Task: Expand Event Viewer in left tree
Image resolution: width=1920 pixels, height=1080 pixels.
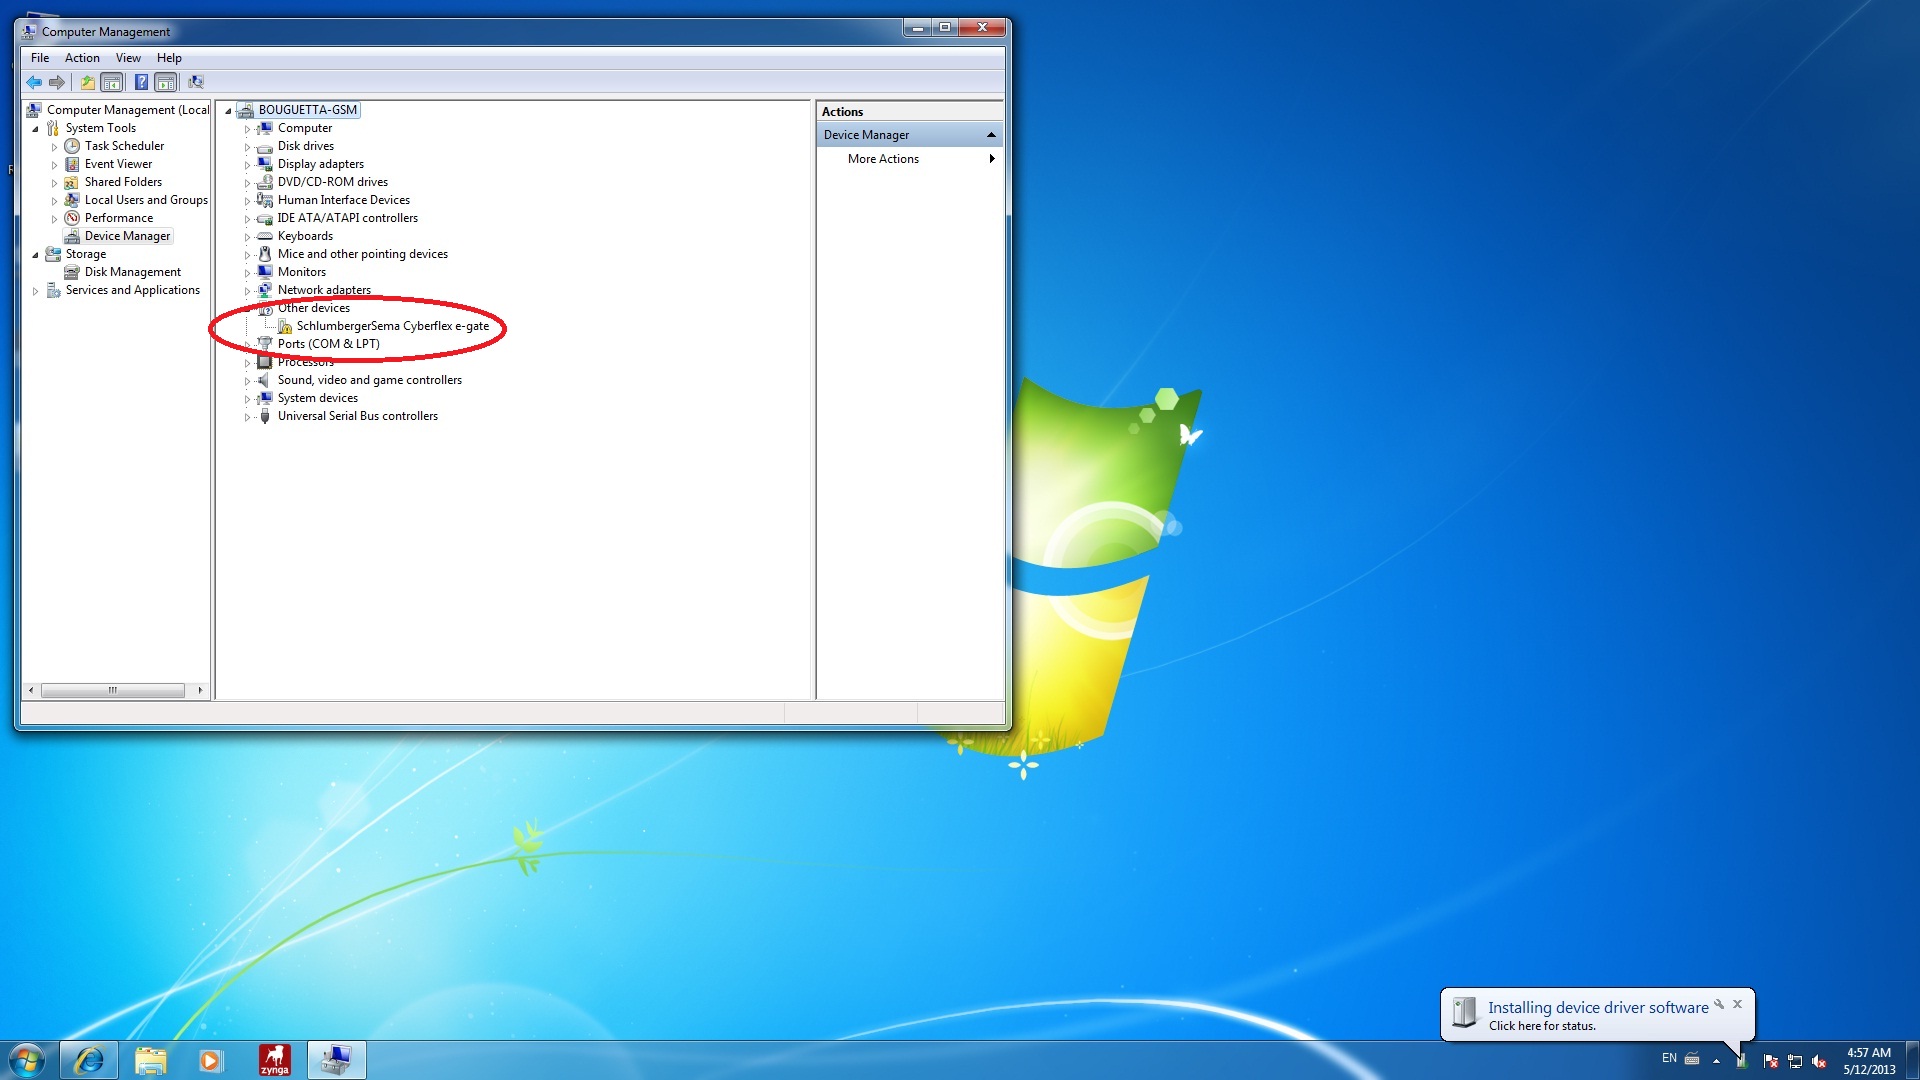Action: [x=54, y=165]
